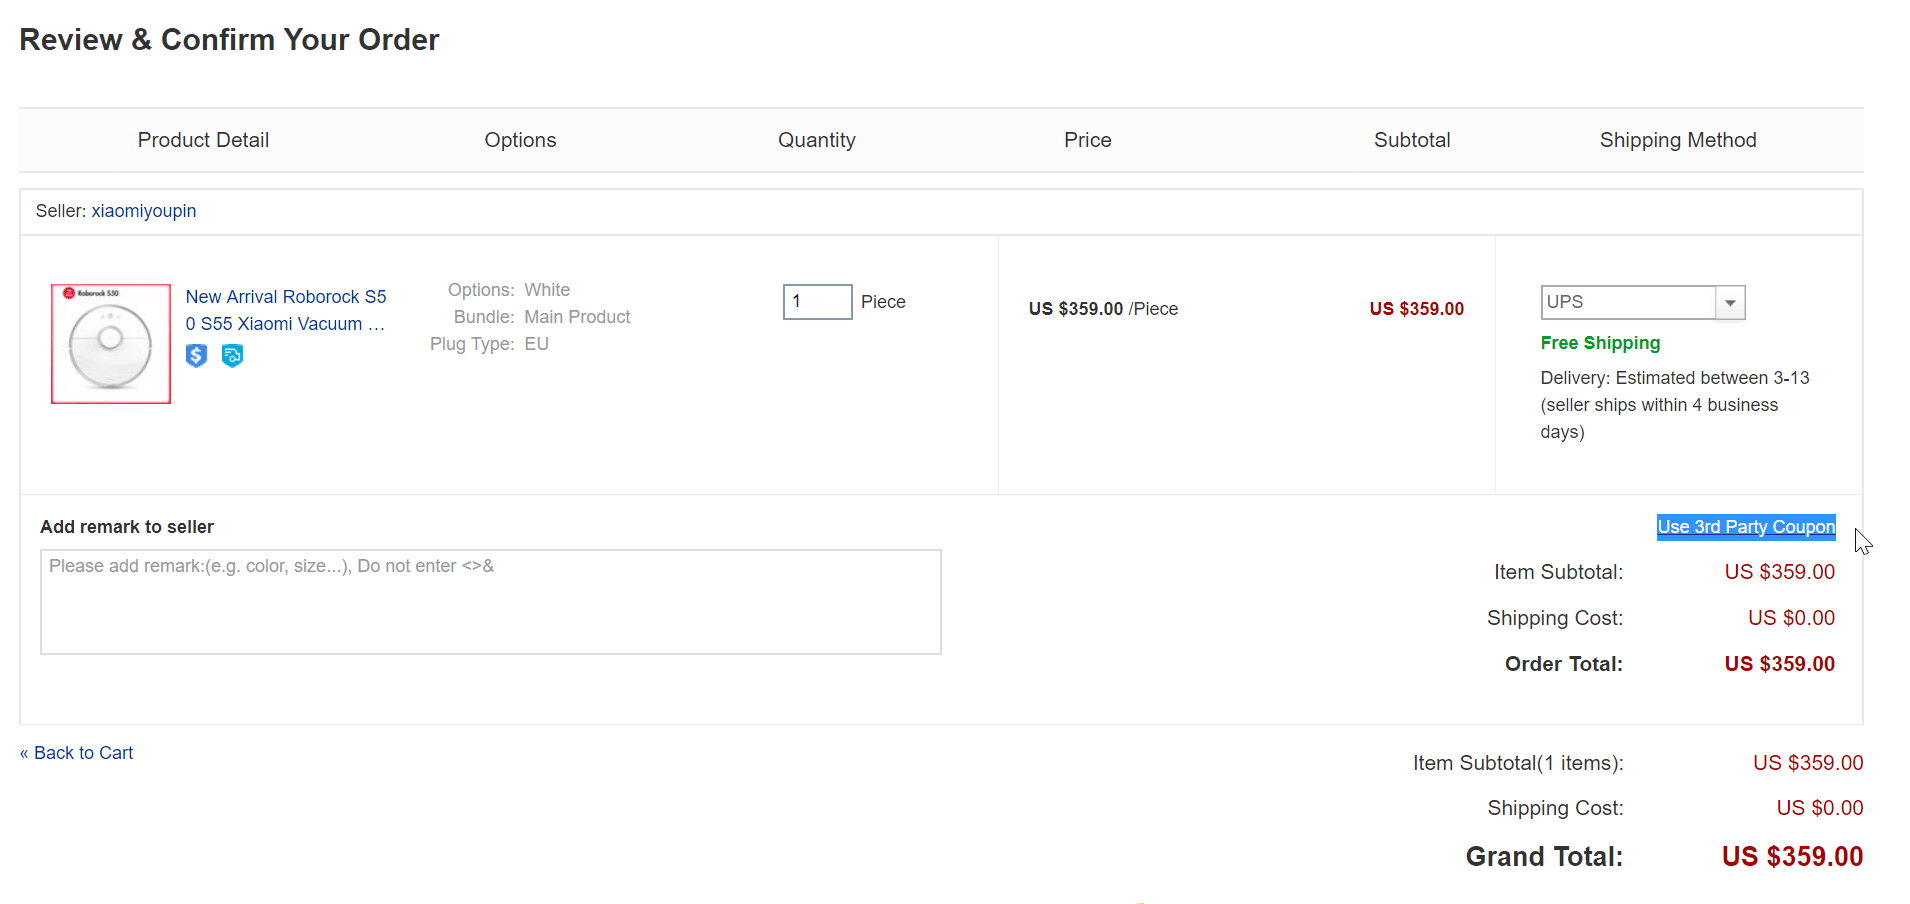1910x904 pixels.
Task: Click the US $359.00 /Piece price text
Action: point(1103,309)
